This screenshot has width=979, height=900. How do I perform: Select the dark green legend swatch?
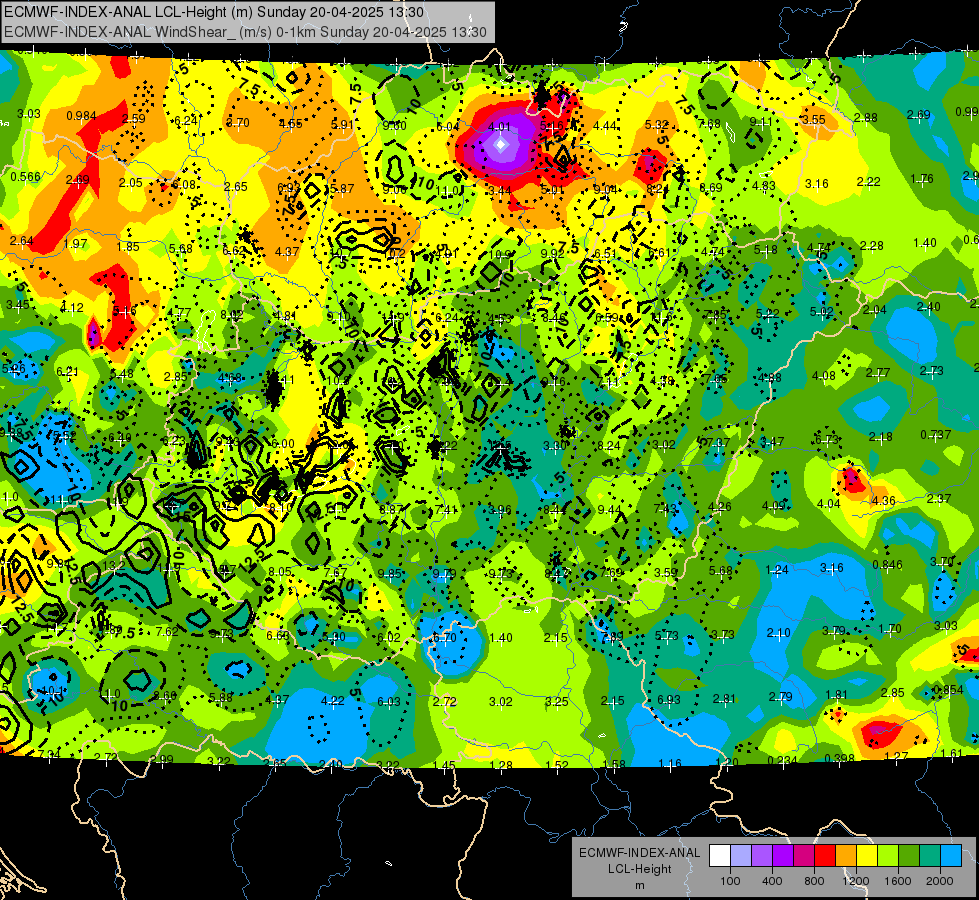909,856
